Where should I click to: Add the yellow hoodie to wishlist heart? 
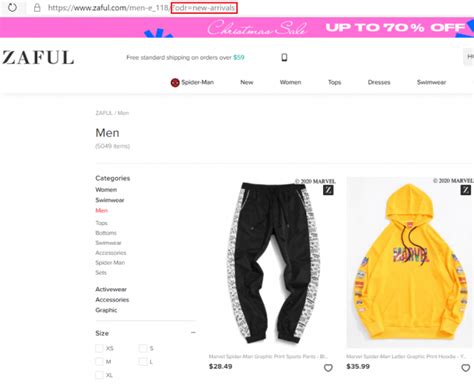click(466, 368)
